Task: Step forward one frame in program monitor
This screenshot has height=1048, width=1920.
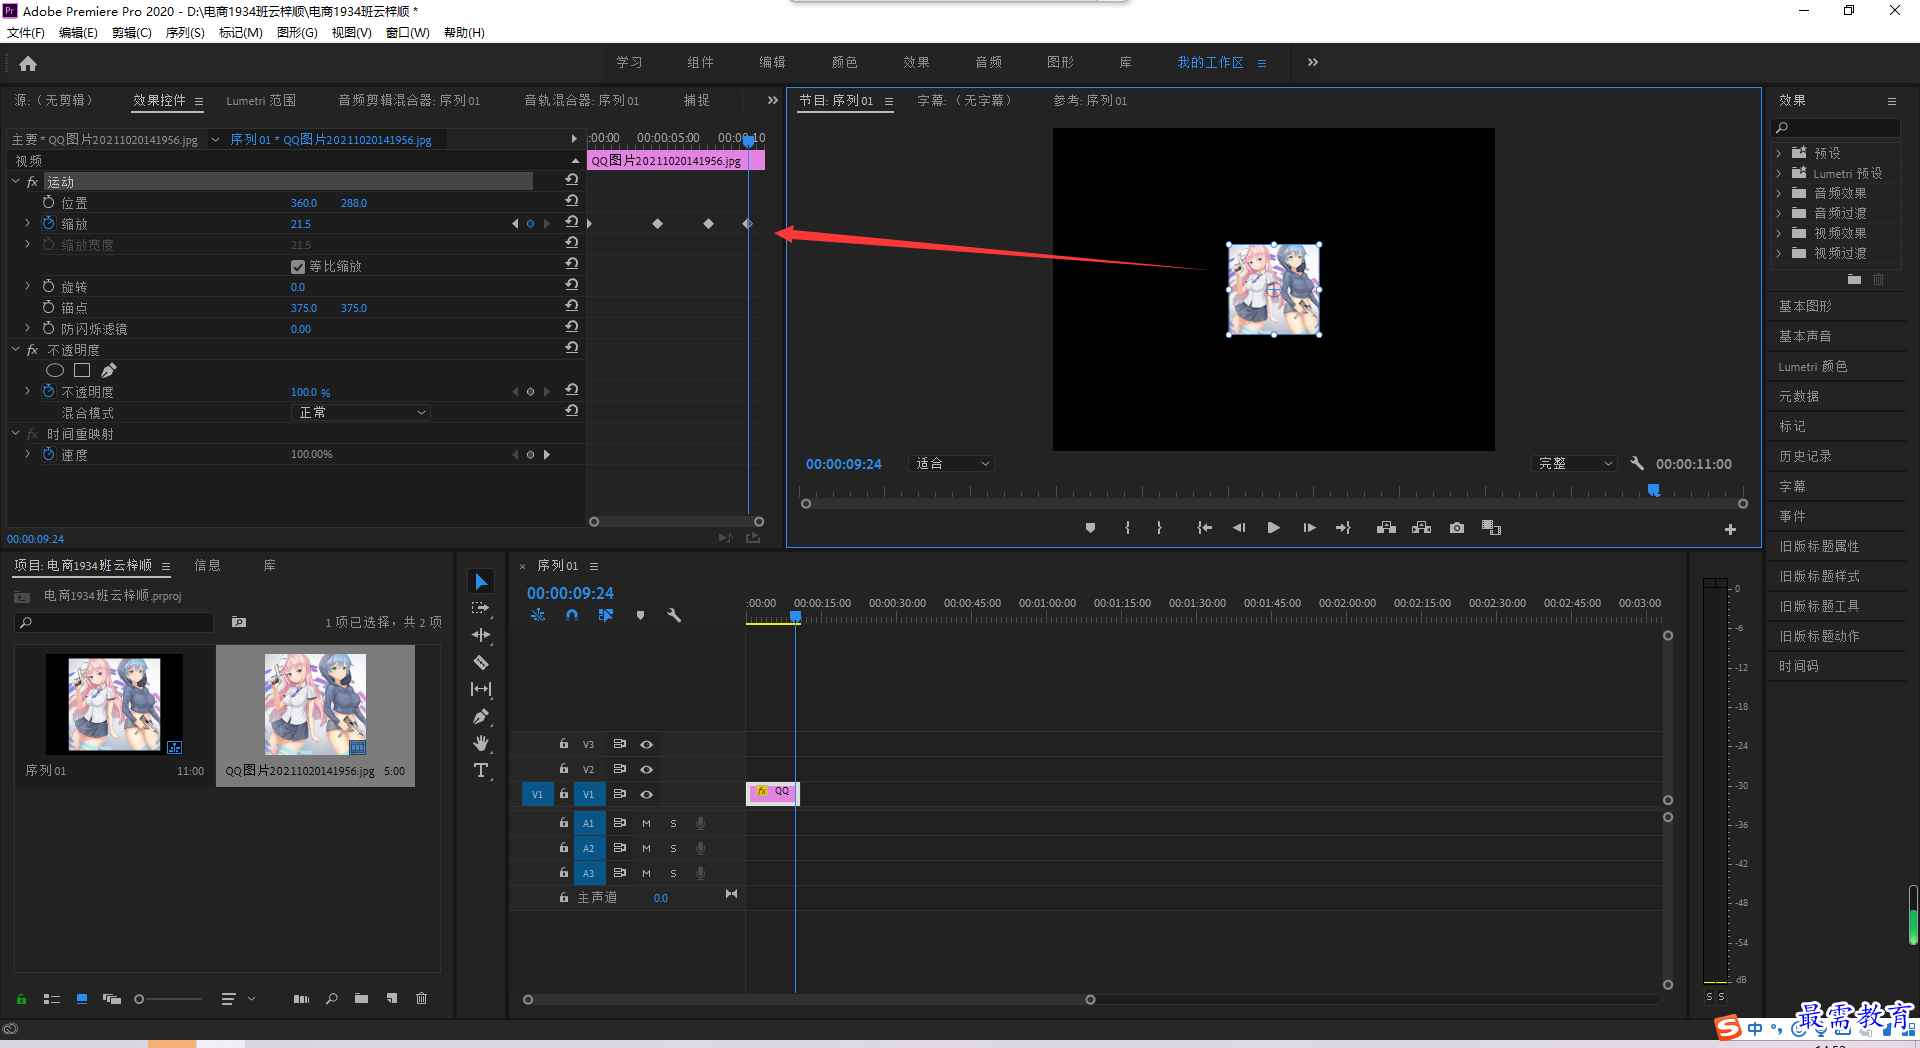Action: [1309, 528]
